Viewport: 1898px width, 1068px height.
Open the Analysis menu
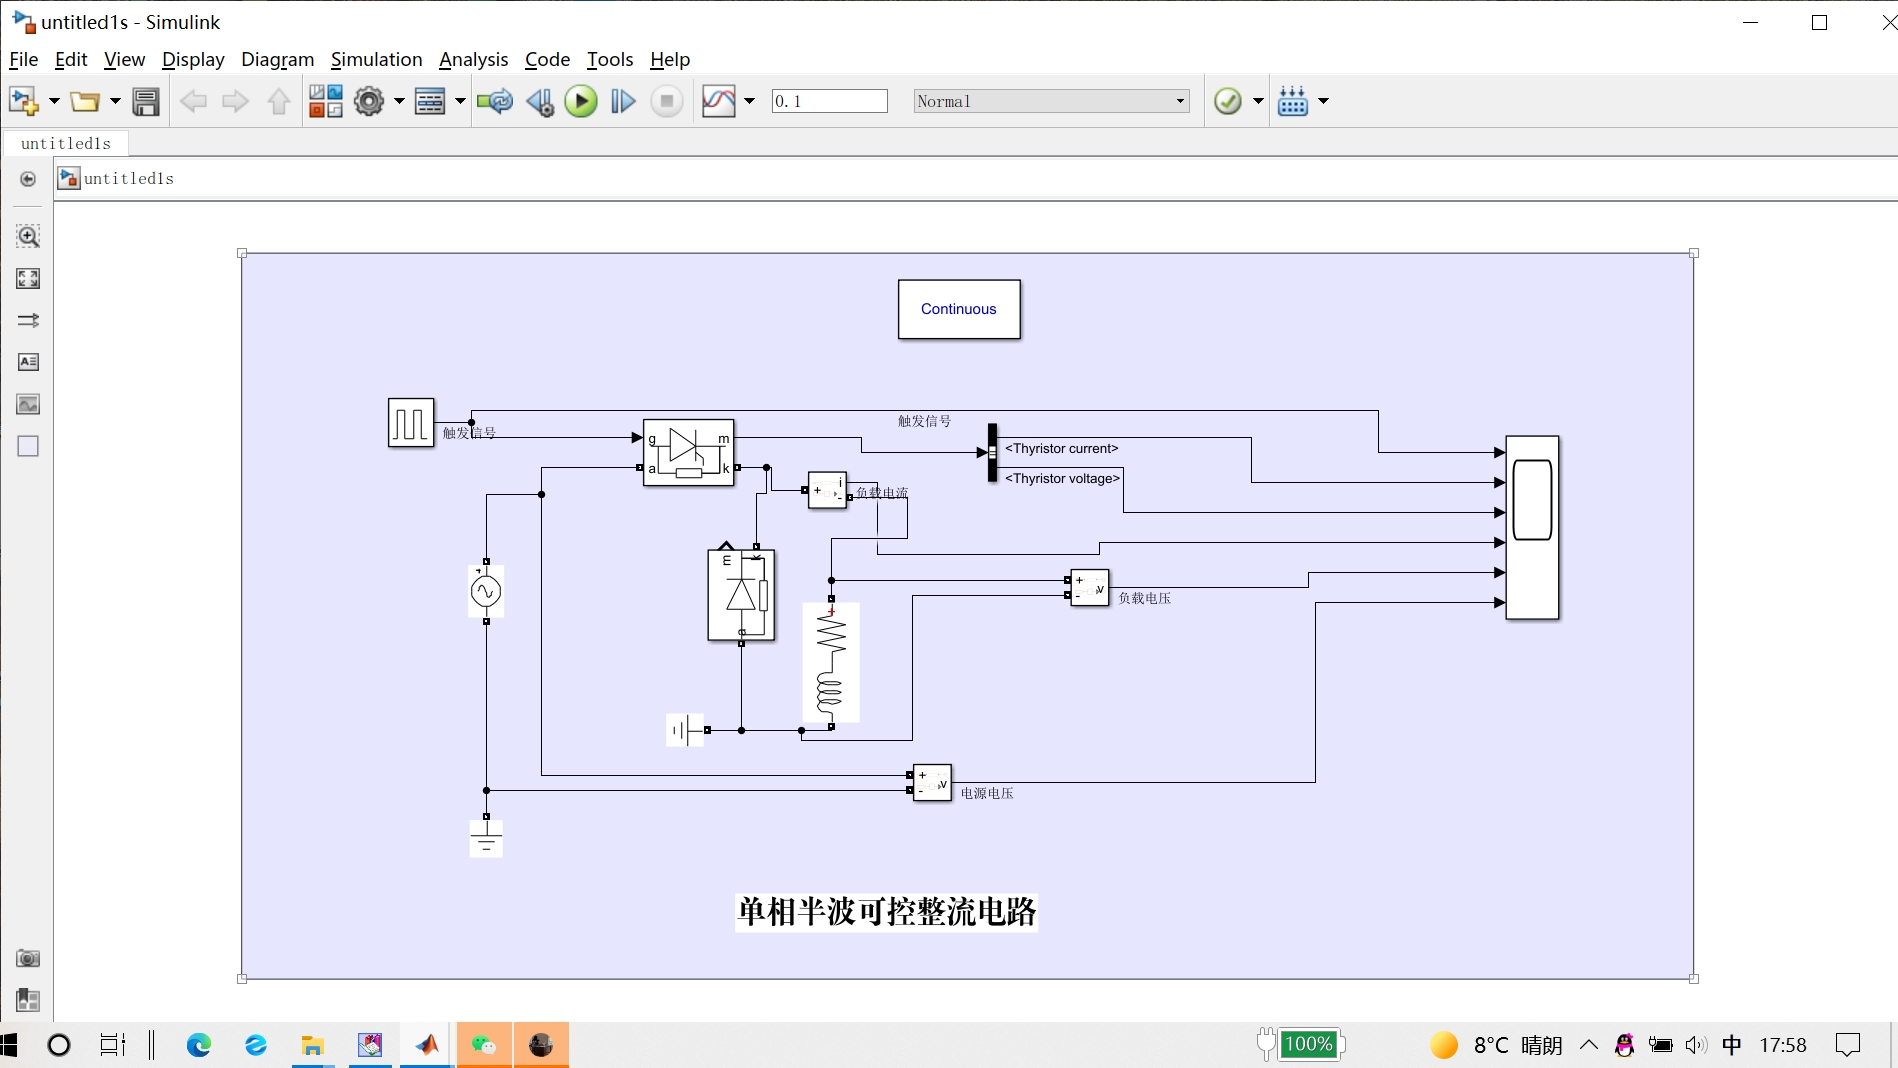click(473, 60)
